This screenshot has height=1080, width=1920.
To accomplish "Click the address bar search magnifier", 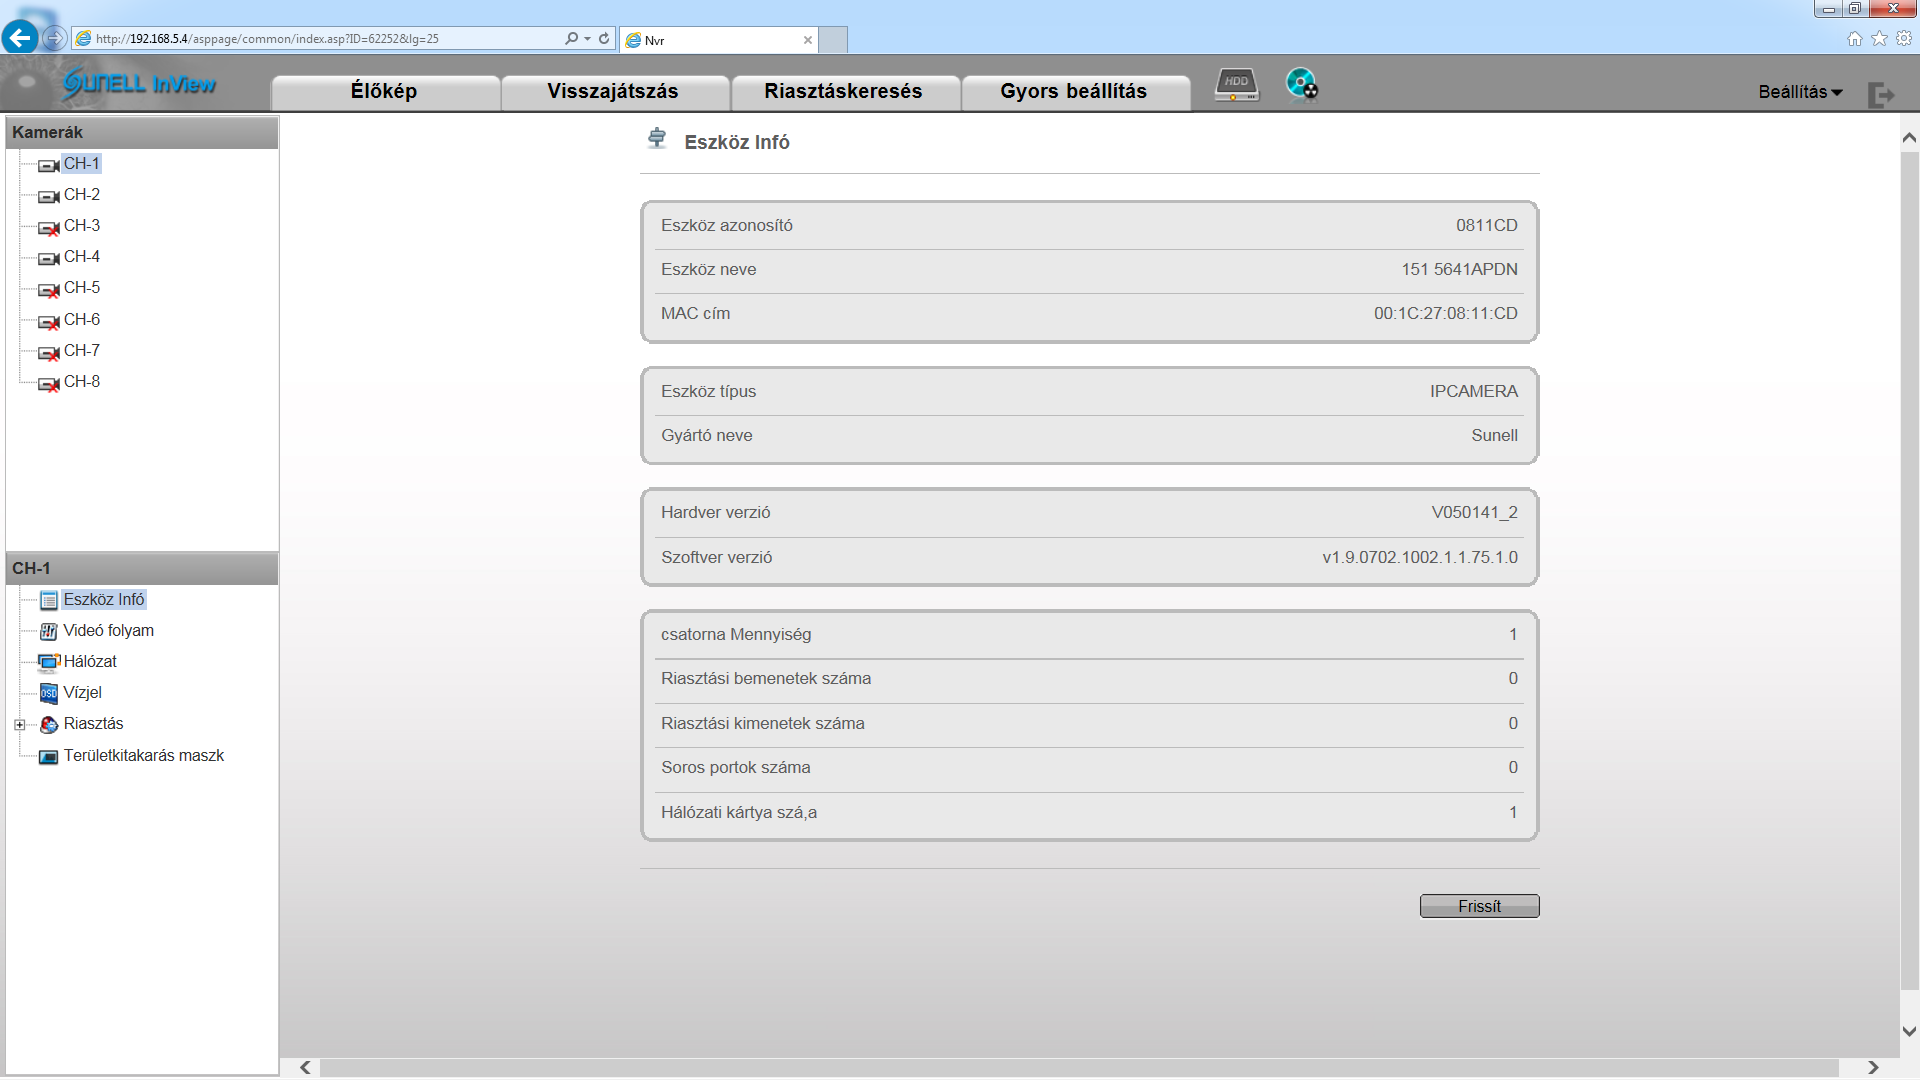I will 571,38.
